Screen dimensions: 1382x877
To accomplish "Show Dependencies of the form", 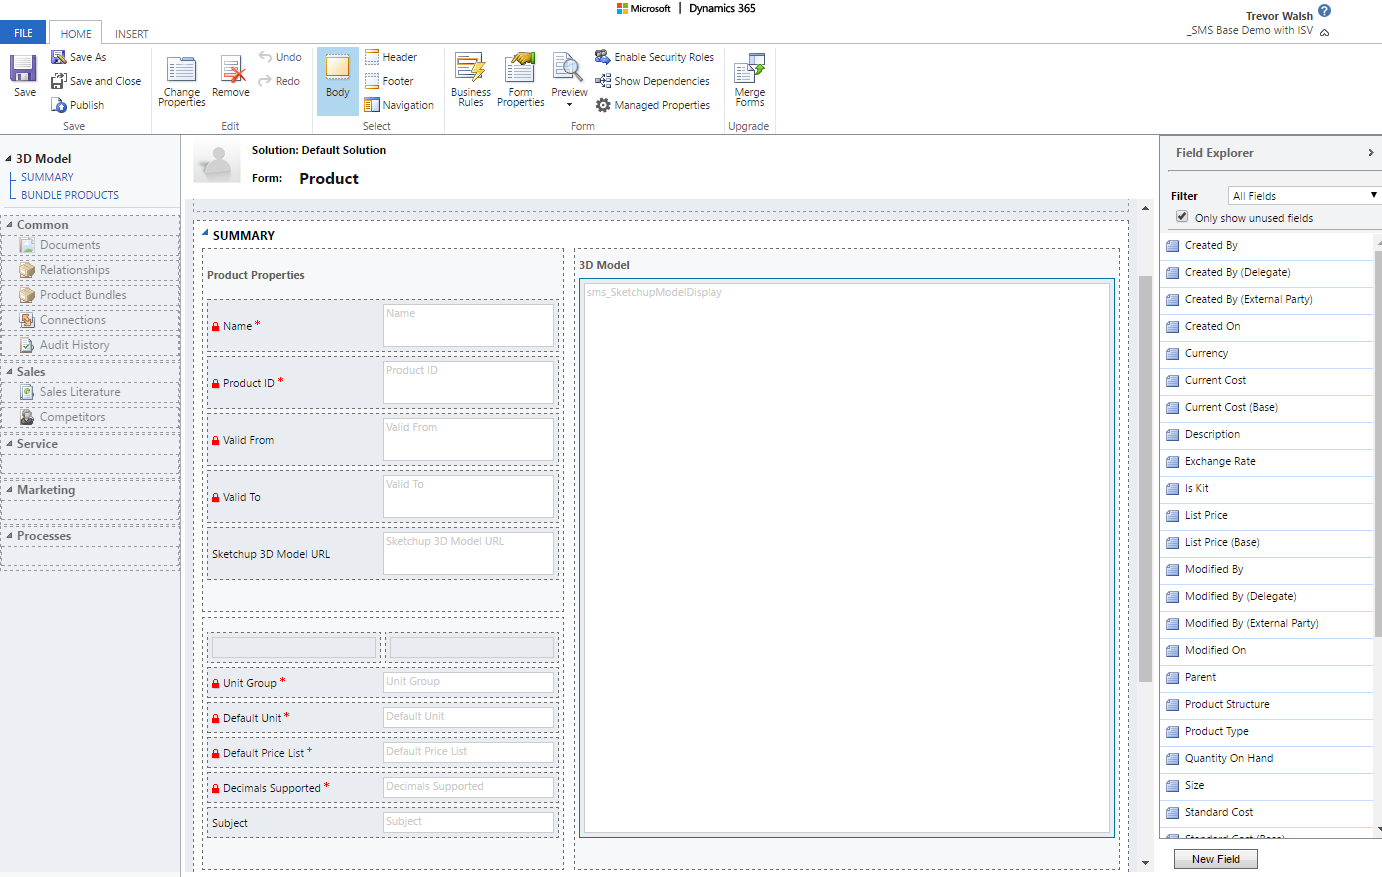I will pyautogui.click(x=652, y=81).
